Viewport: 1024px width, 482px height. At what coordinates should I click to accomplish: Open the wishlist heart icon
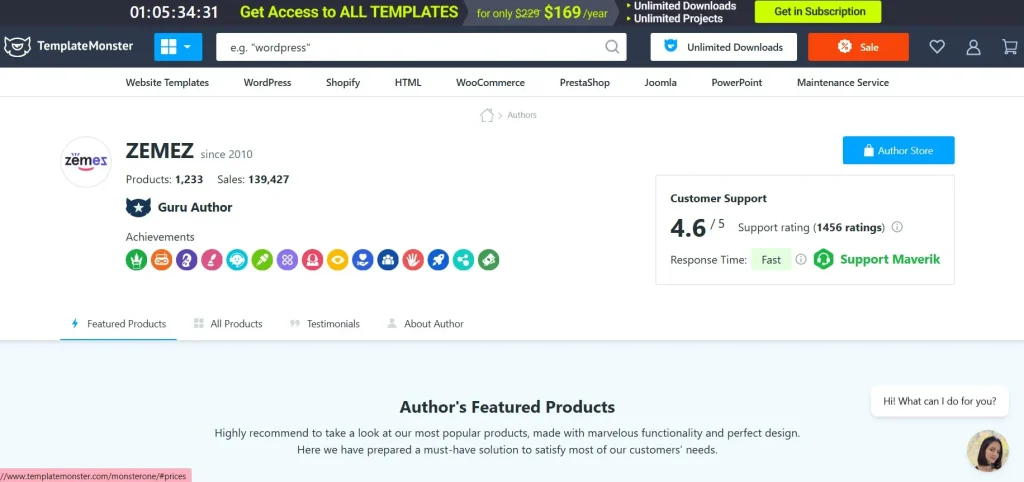tap(937, 47)
